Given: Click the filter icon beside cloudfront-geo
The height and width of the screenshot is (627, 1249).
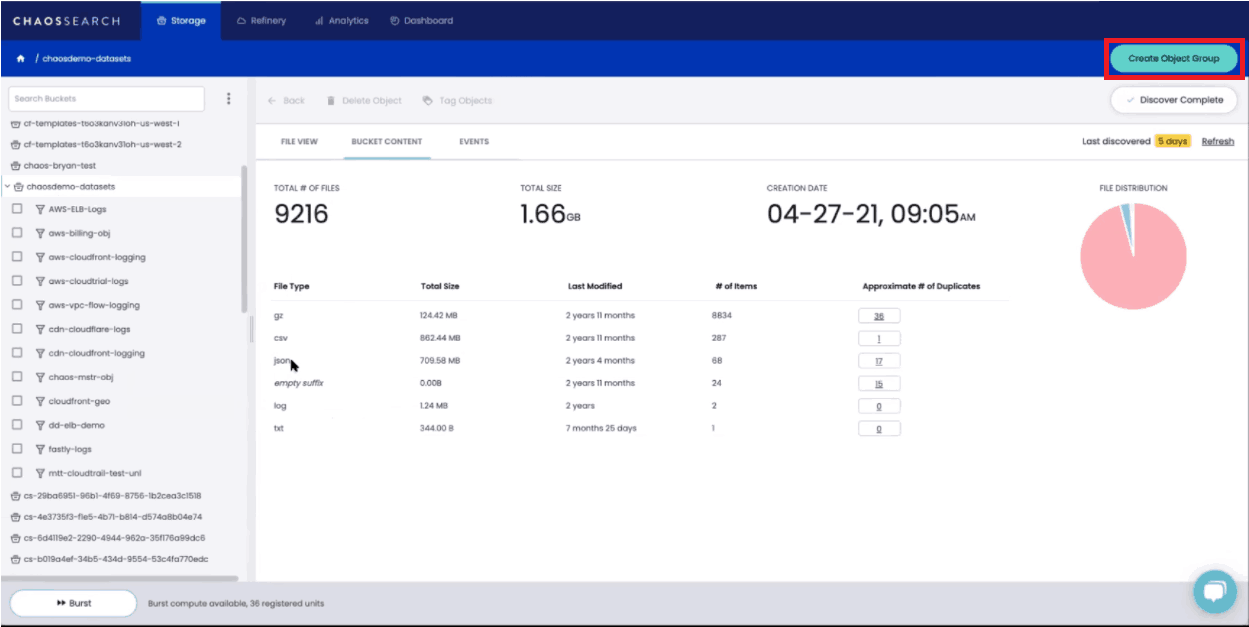Looking at the screenshot, I should (40, 401).
